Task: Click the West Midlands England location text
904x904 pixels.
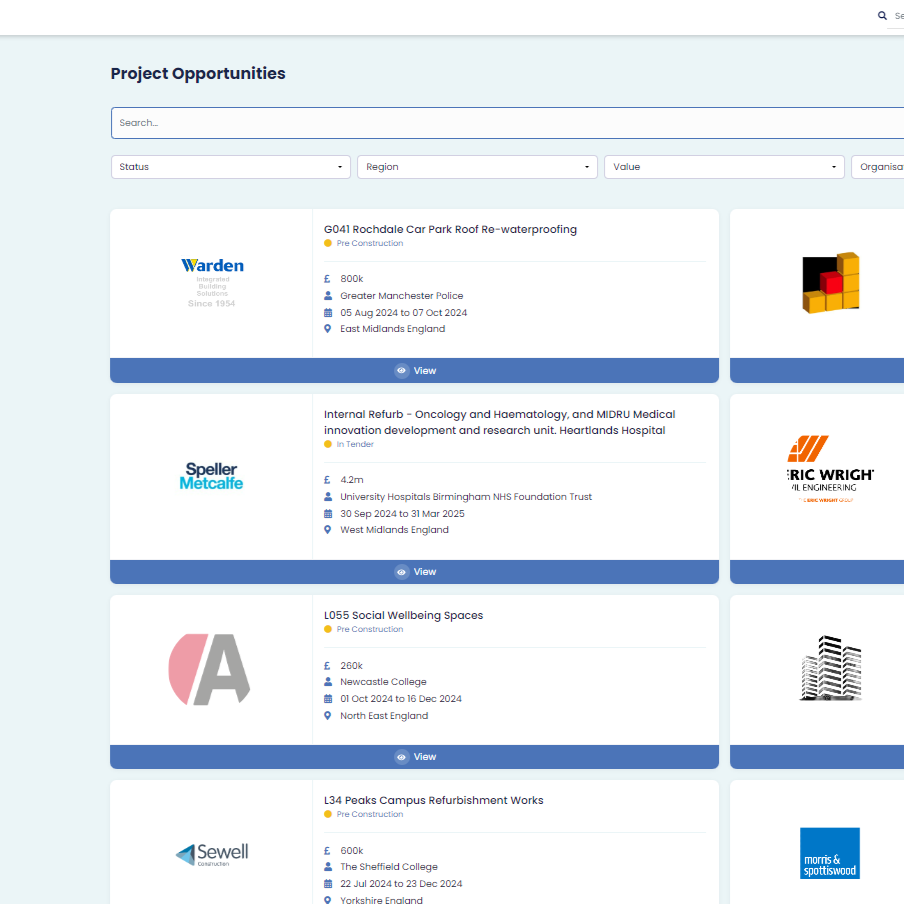Action: (x=394, y=529)
